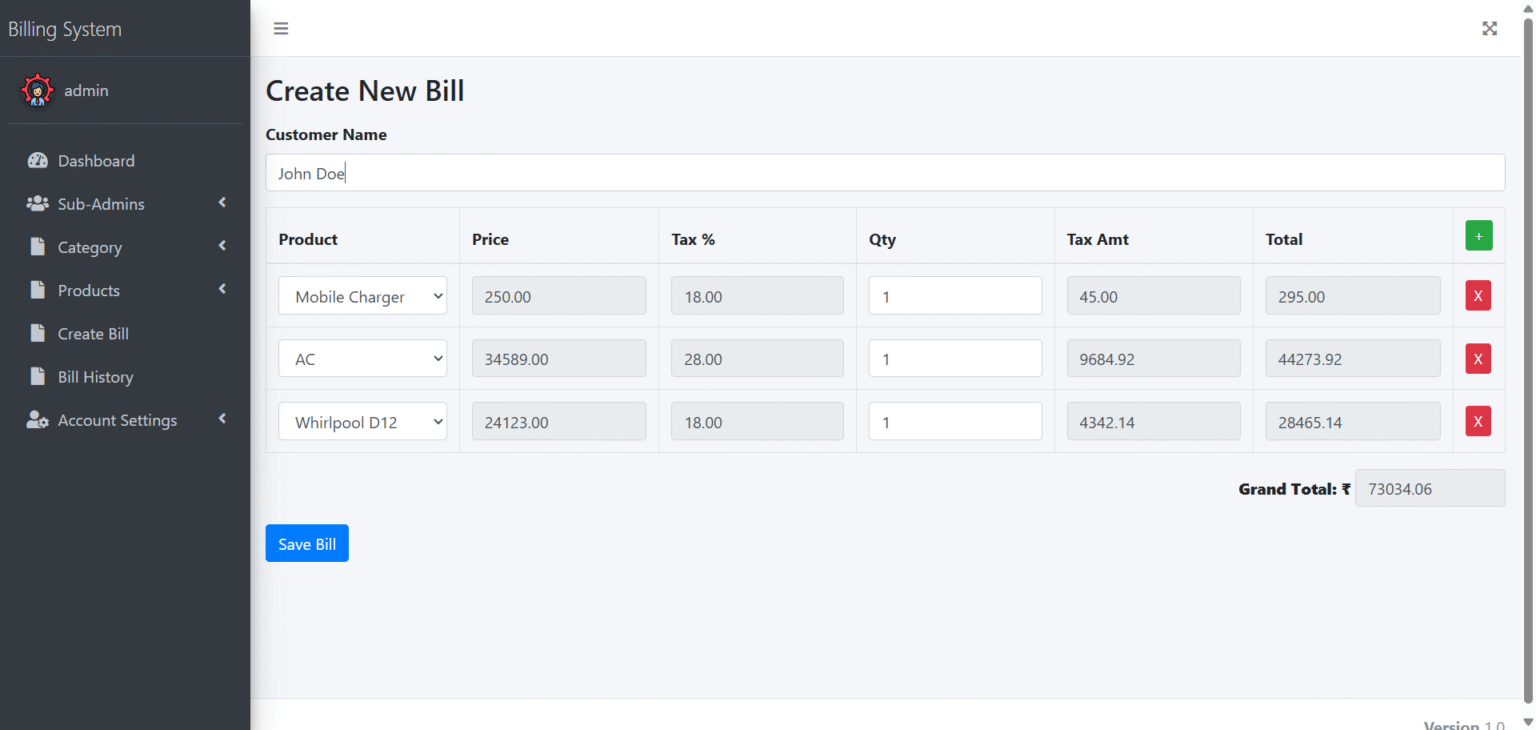Open Products via its sidebar icon

point(37,289)
